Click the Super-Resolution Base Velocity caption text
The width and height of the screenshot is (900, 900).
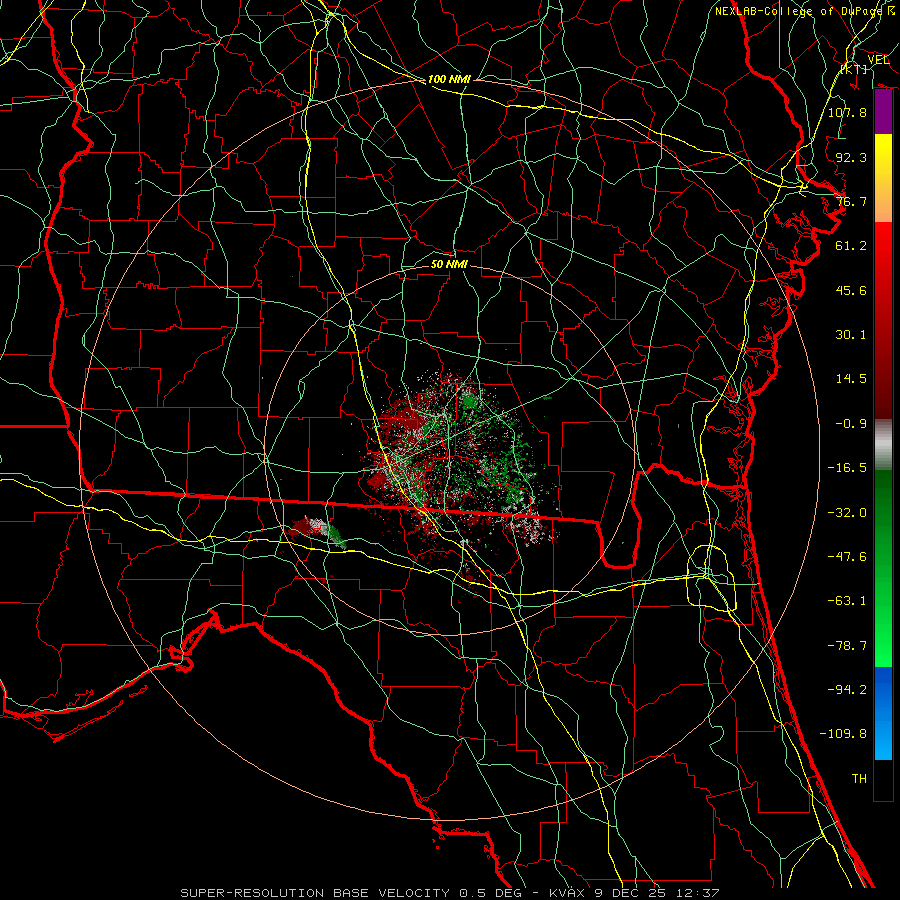pos(450,893)
